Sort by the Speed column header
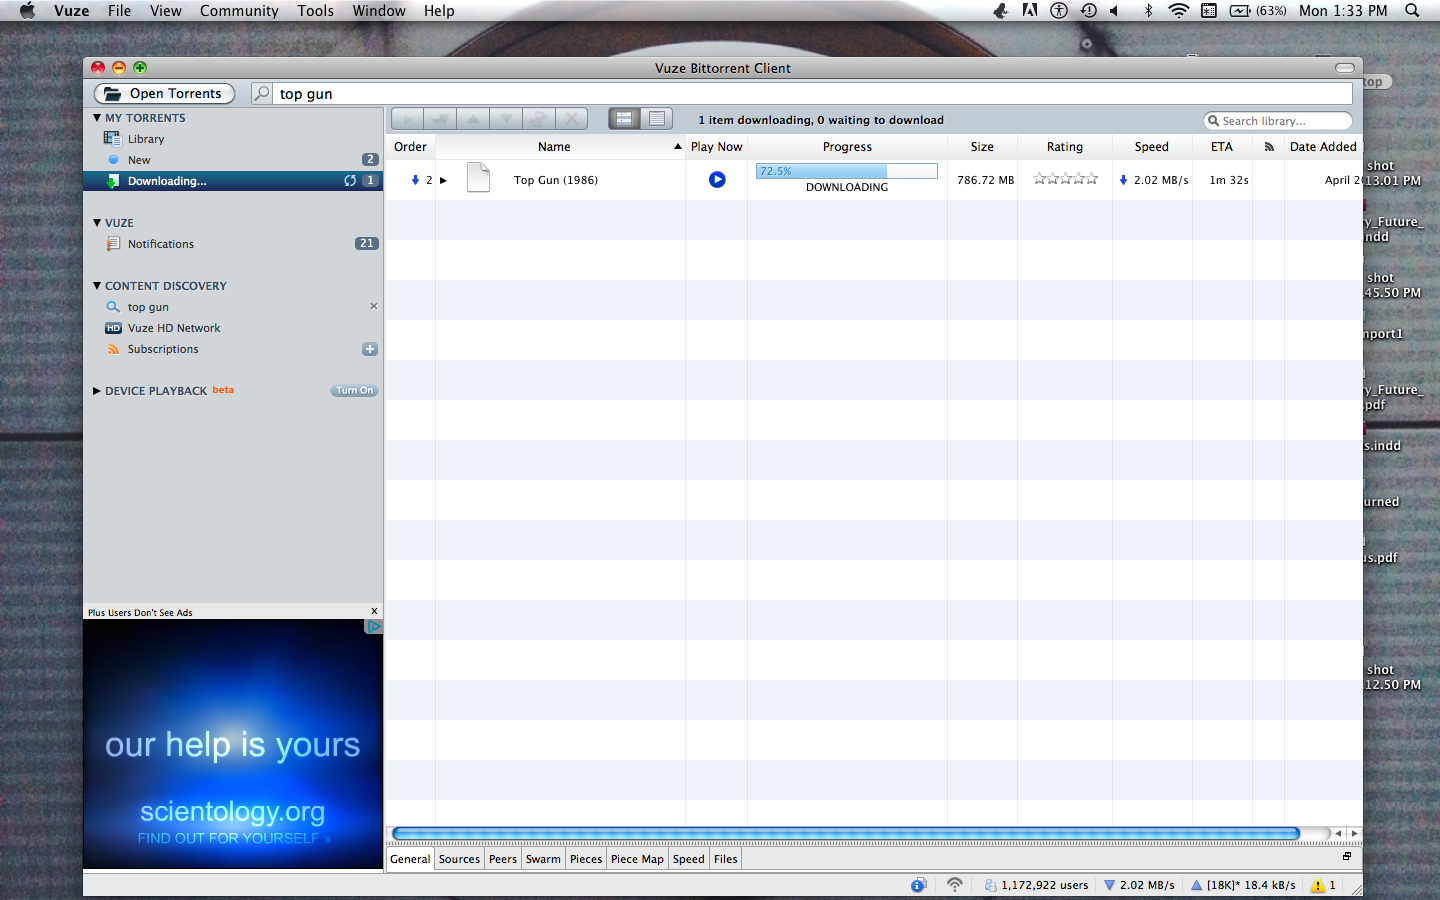This screenshot has width=1440, height=900. pyautogui.click(x=1151, y=147)
